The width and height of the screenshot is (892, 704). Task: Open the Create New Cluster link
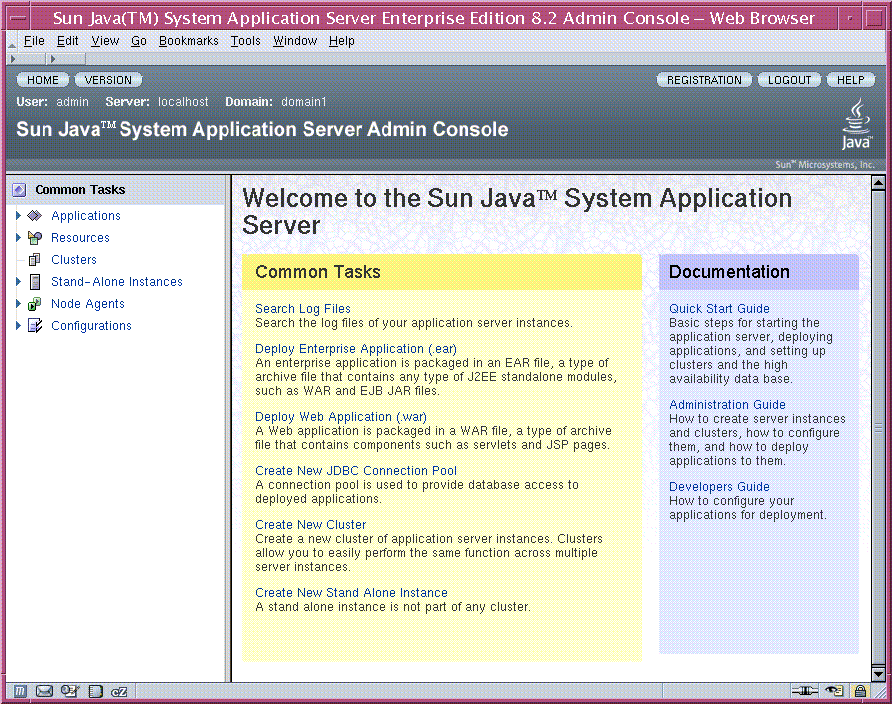311,525
